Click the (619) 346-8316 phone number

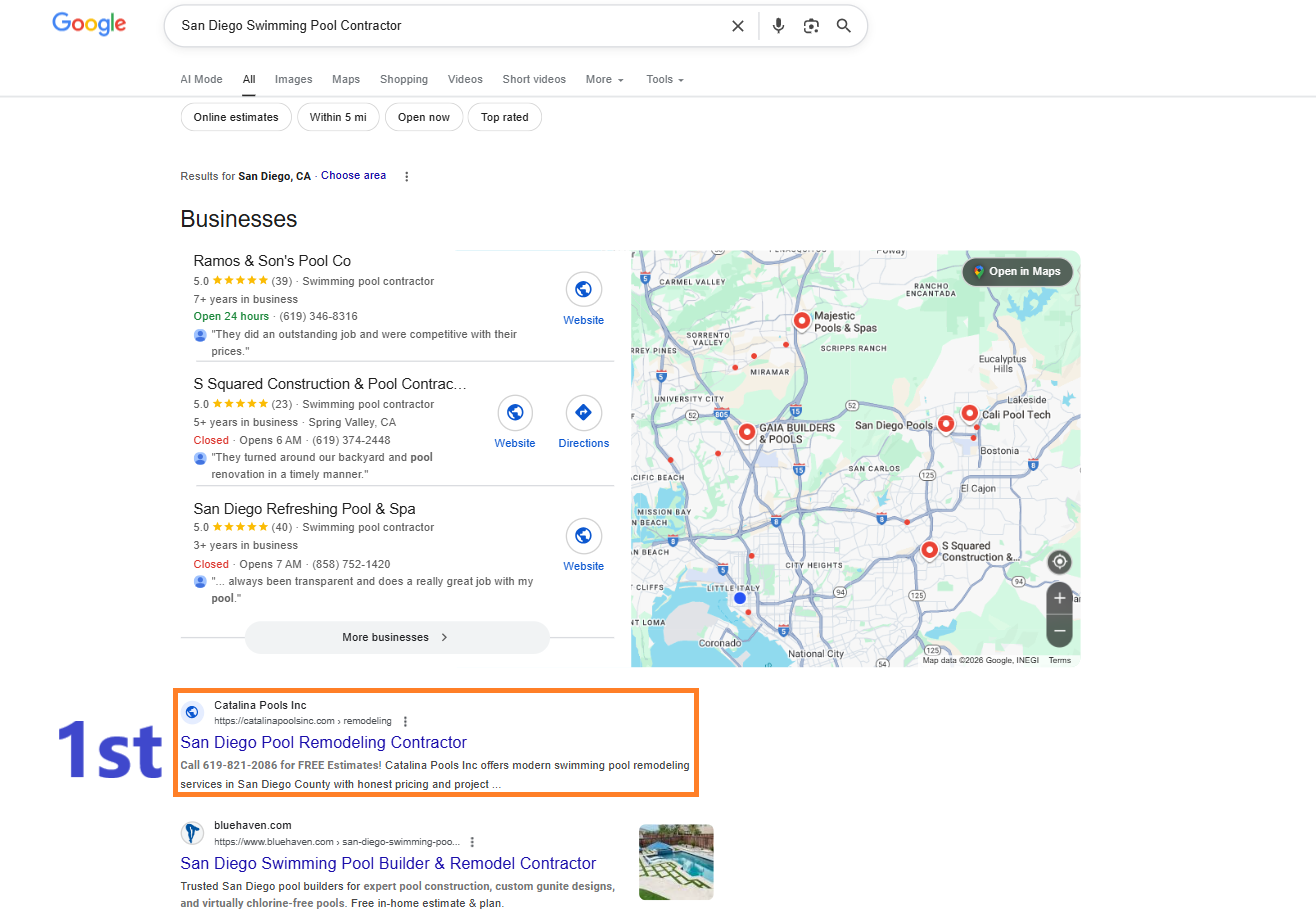(318, 317)
